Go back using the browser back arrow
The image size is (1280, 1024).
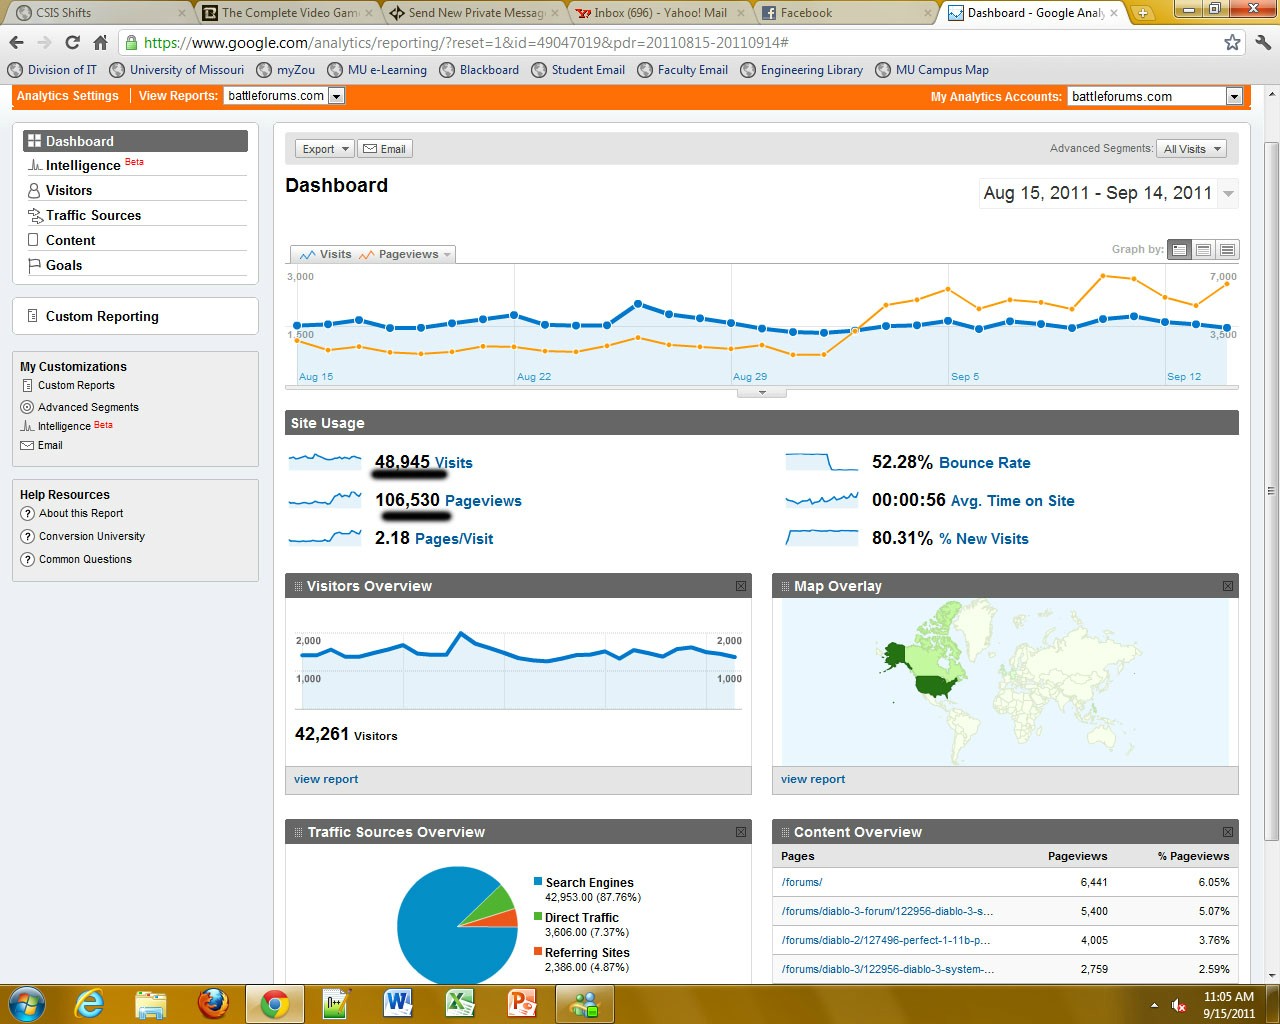pyautogui.click(x=16, y=42)
